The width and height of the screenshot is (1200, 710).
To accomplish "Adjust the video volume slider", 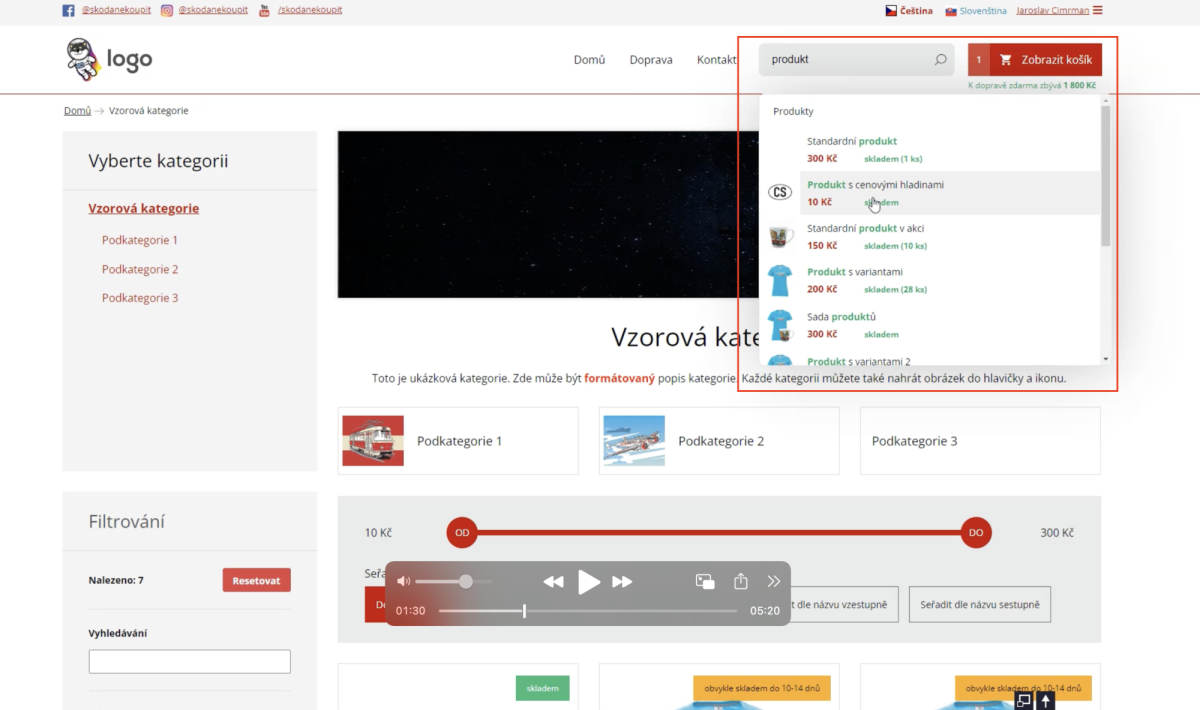I will (x=453, y=581).
